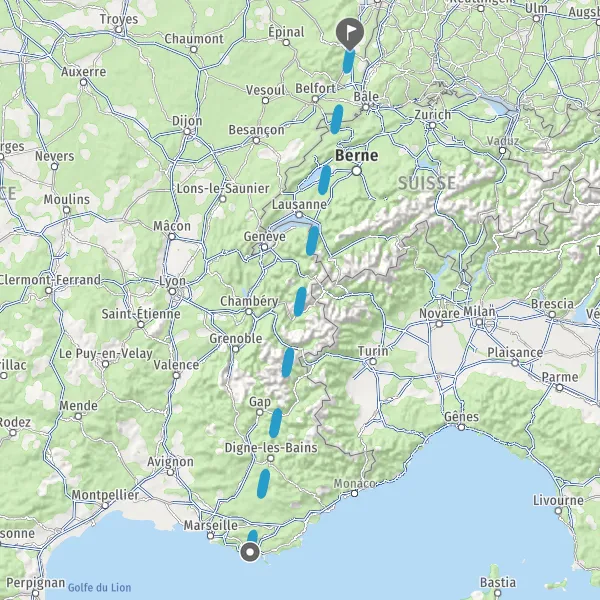
Task: Click the circular start marker near Marseille
Action: pyautogui.click(x=250, y=552)
